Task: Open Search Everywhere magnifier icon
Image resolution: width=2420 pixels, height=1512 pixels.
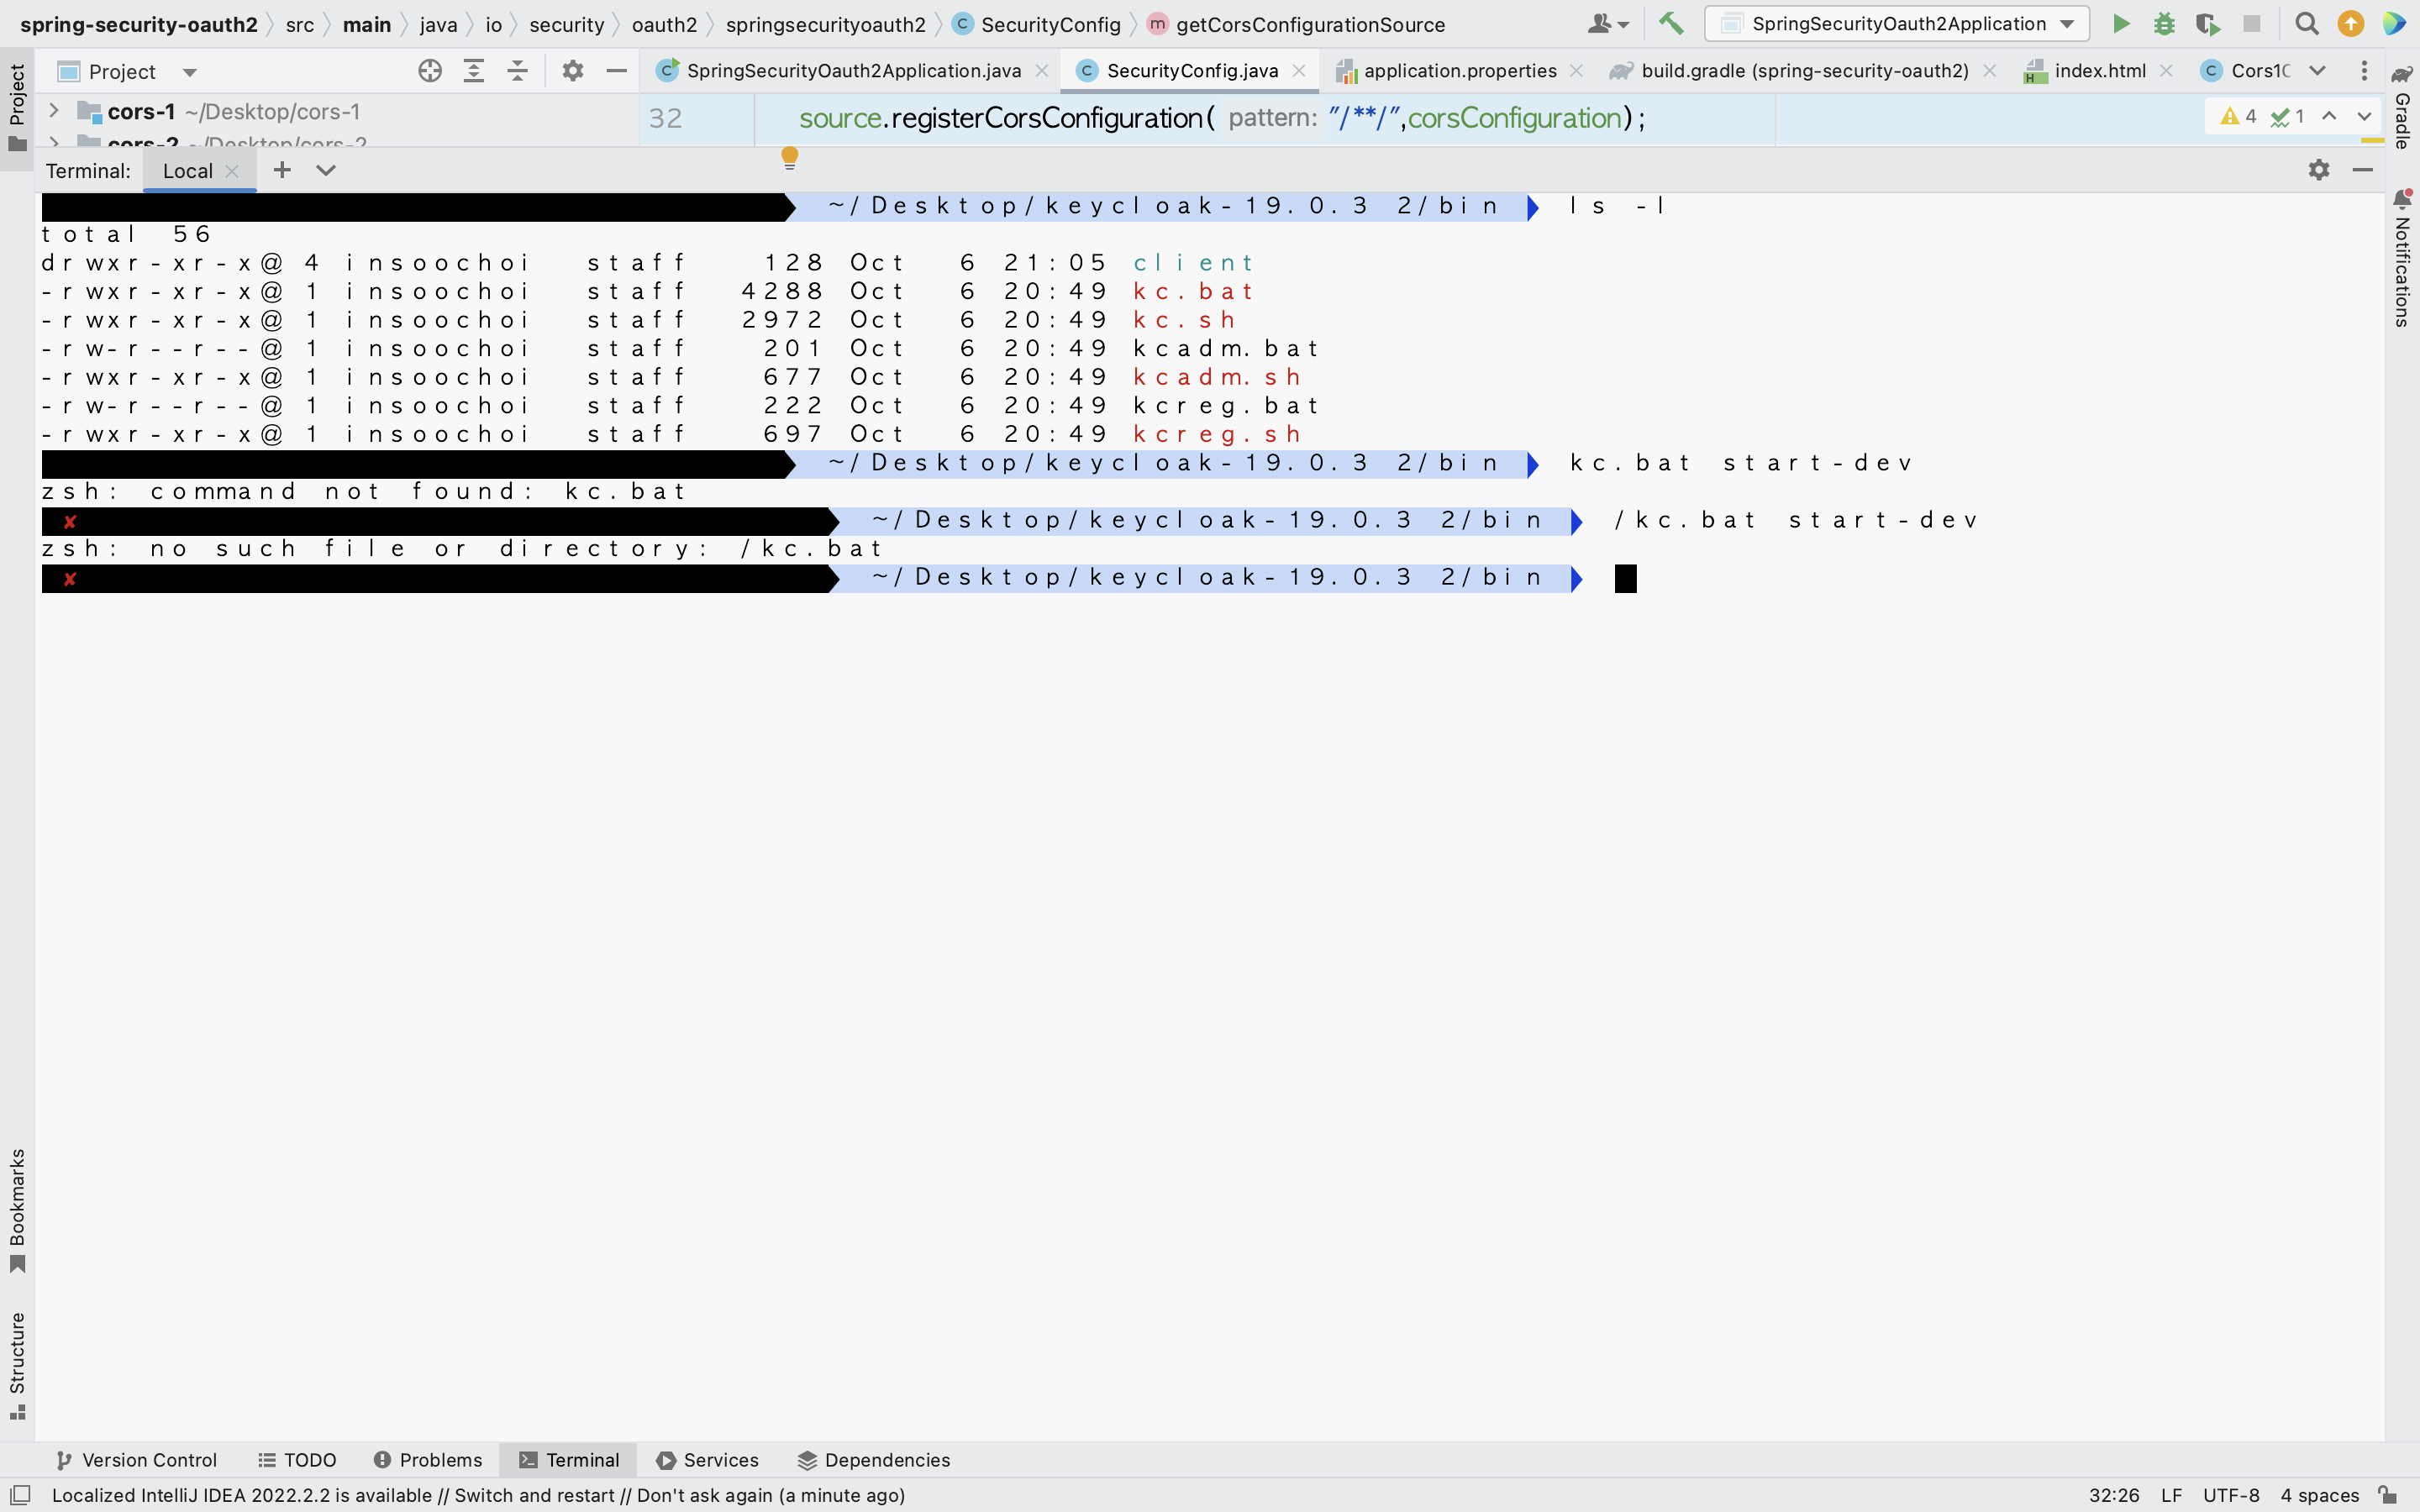Action: pos(2307,24)
